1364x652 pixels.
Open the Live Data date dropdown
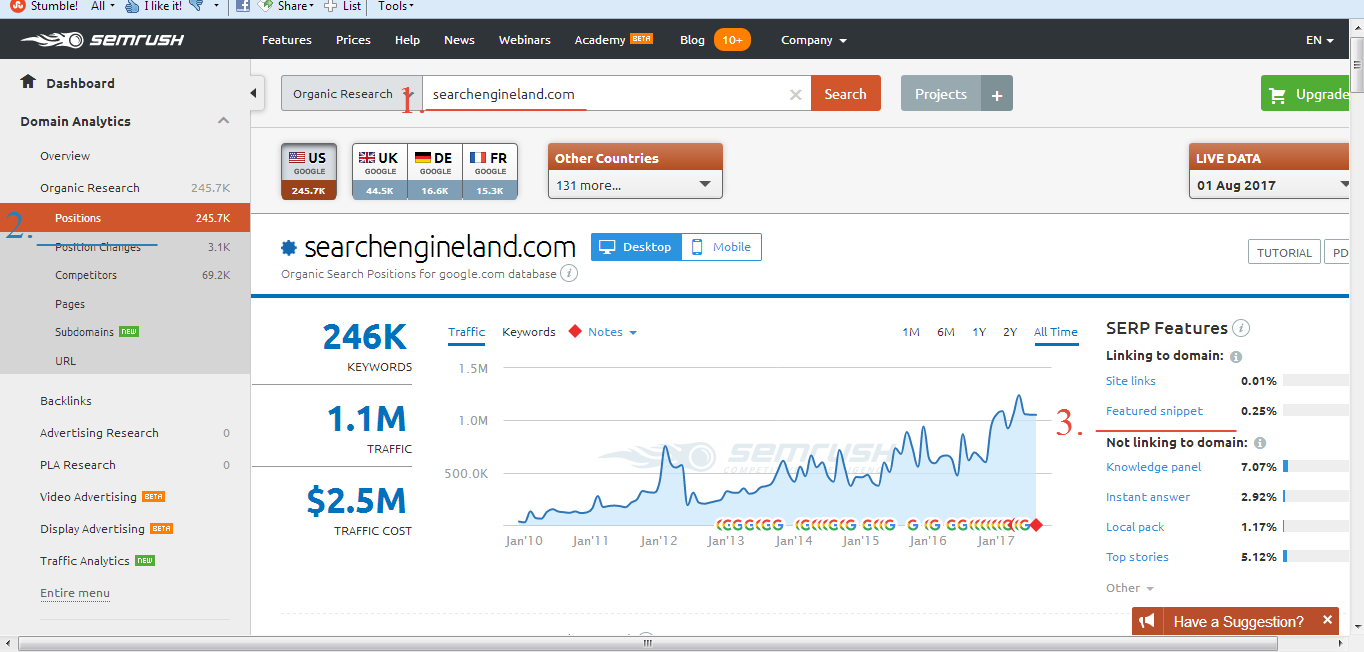pyautogui.click(x=1270, y=185)
